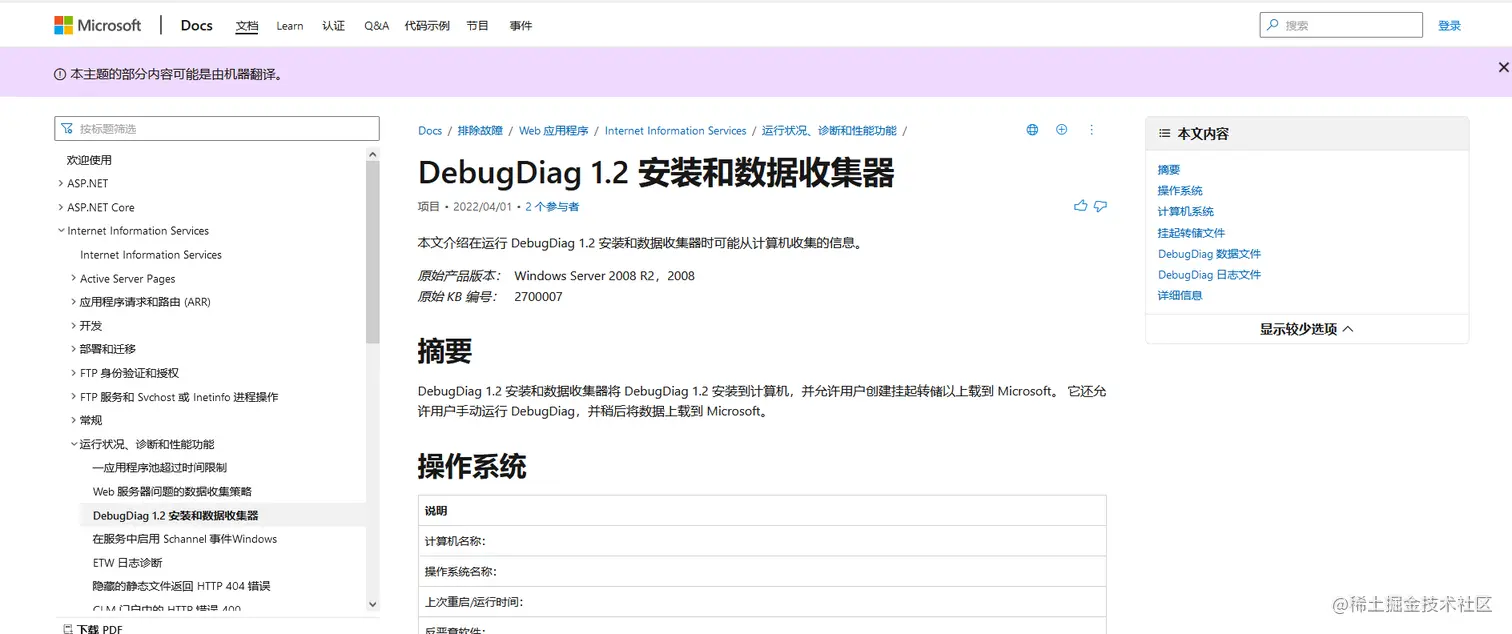
Task: Jump to DebugDiag 日志文件 in outline
Action: (x=1210, y=275)
